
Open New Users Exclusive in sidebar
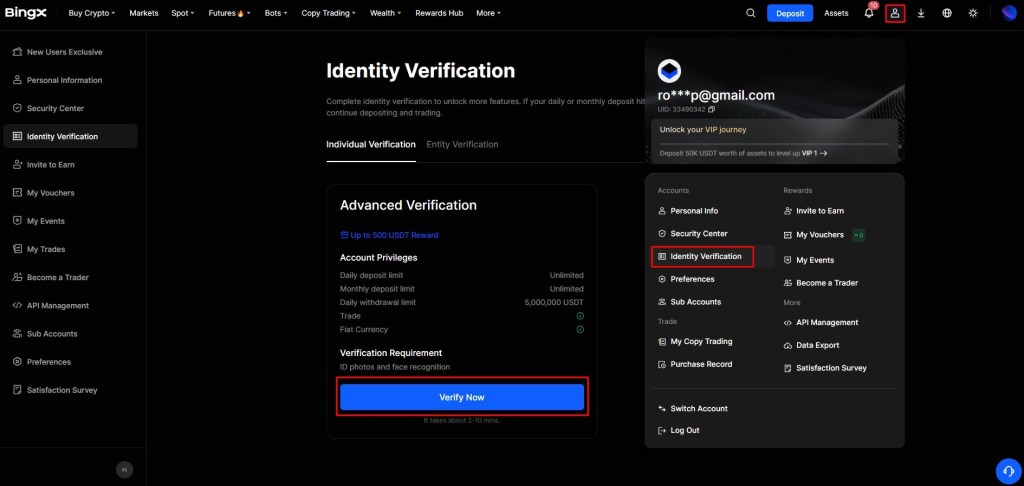coord(71,52)
